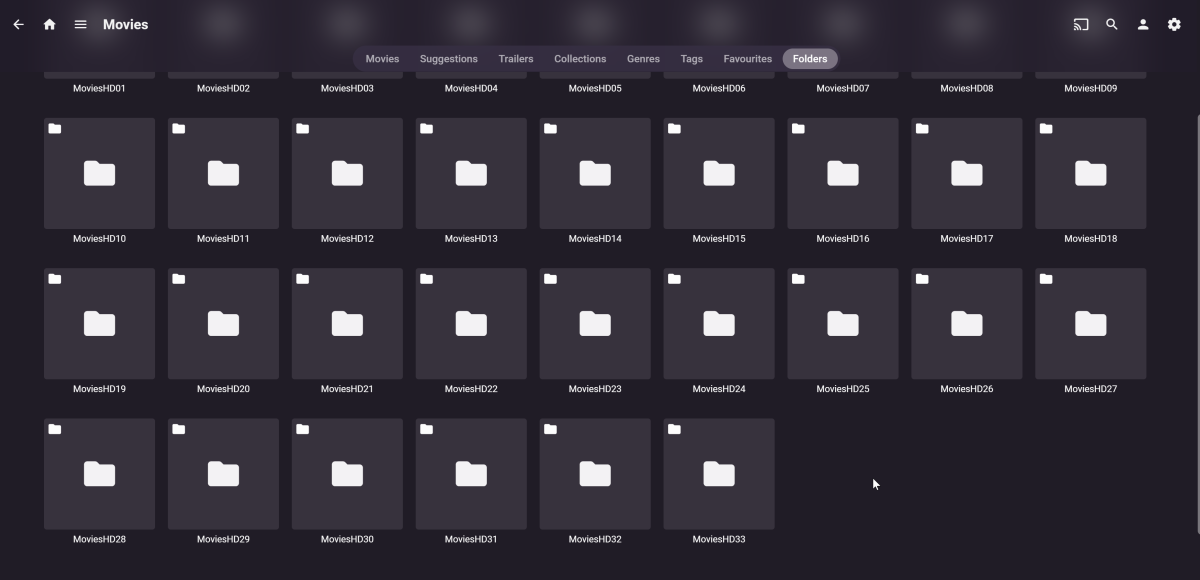The image size is (1200, 580).
Task: Open the Collections tab
Action: click(580, 58)
